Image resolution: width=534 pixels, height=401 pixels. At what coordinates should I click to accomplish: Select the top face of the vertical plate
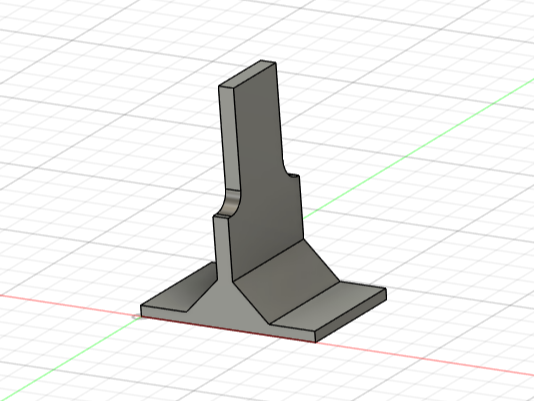[248, 74]
